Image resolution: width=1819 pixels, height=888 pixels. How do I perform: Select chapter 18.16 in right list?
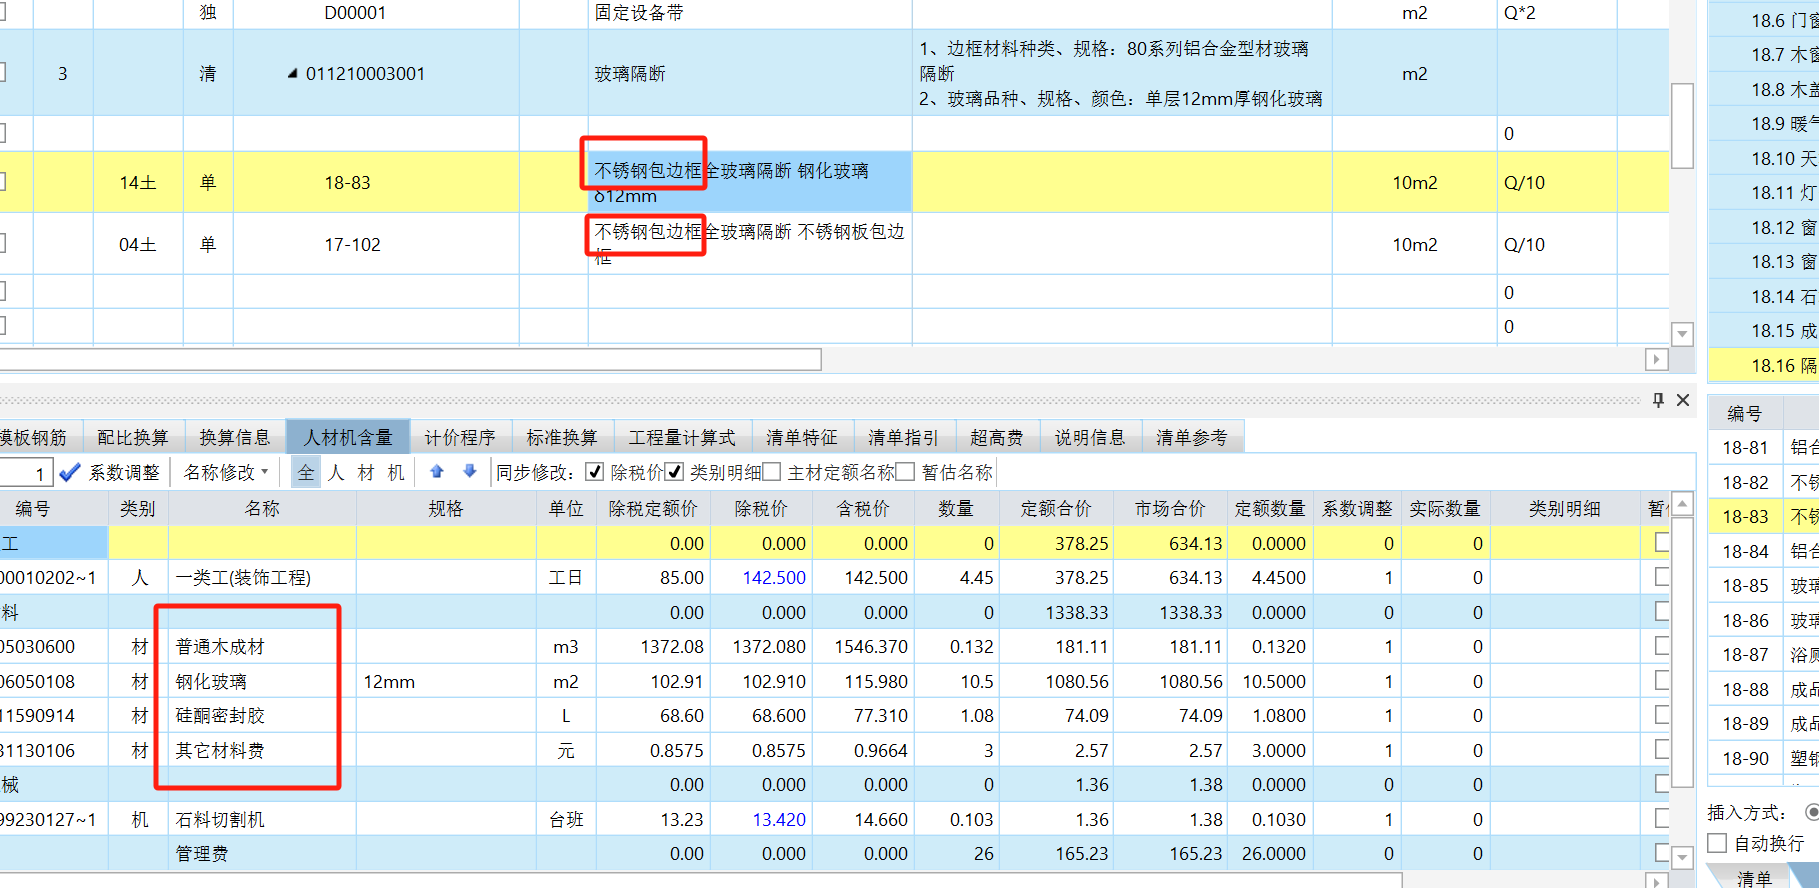click(1764, 365)
